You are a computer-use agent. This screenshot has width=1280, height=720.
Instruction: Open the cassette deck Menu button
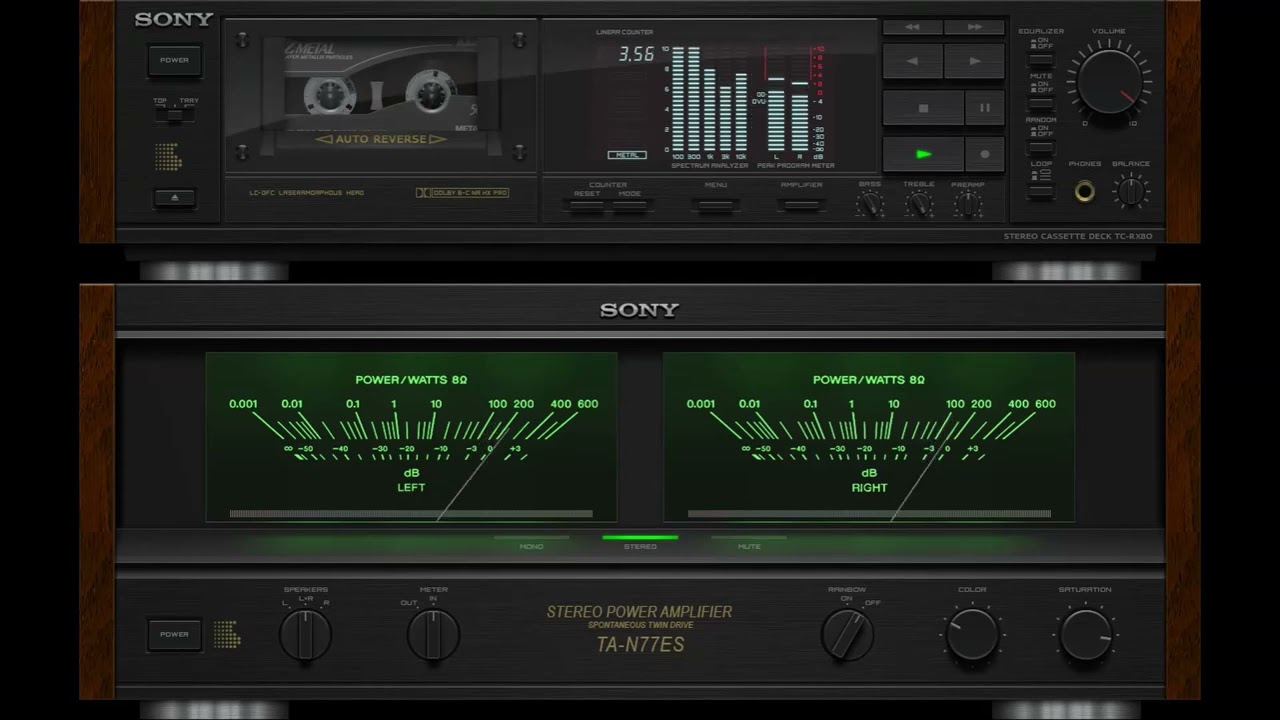point(716,205)
